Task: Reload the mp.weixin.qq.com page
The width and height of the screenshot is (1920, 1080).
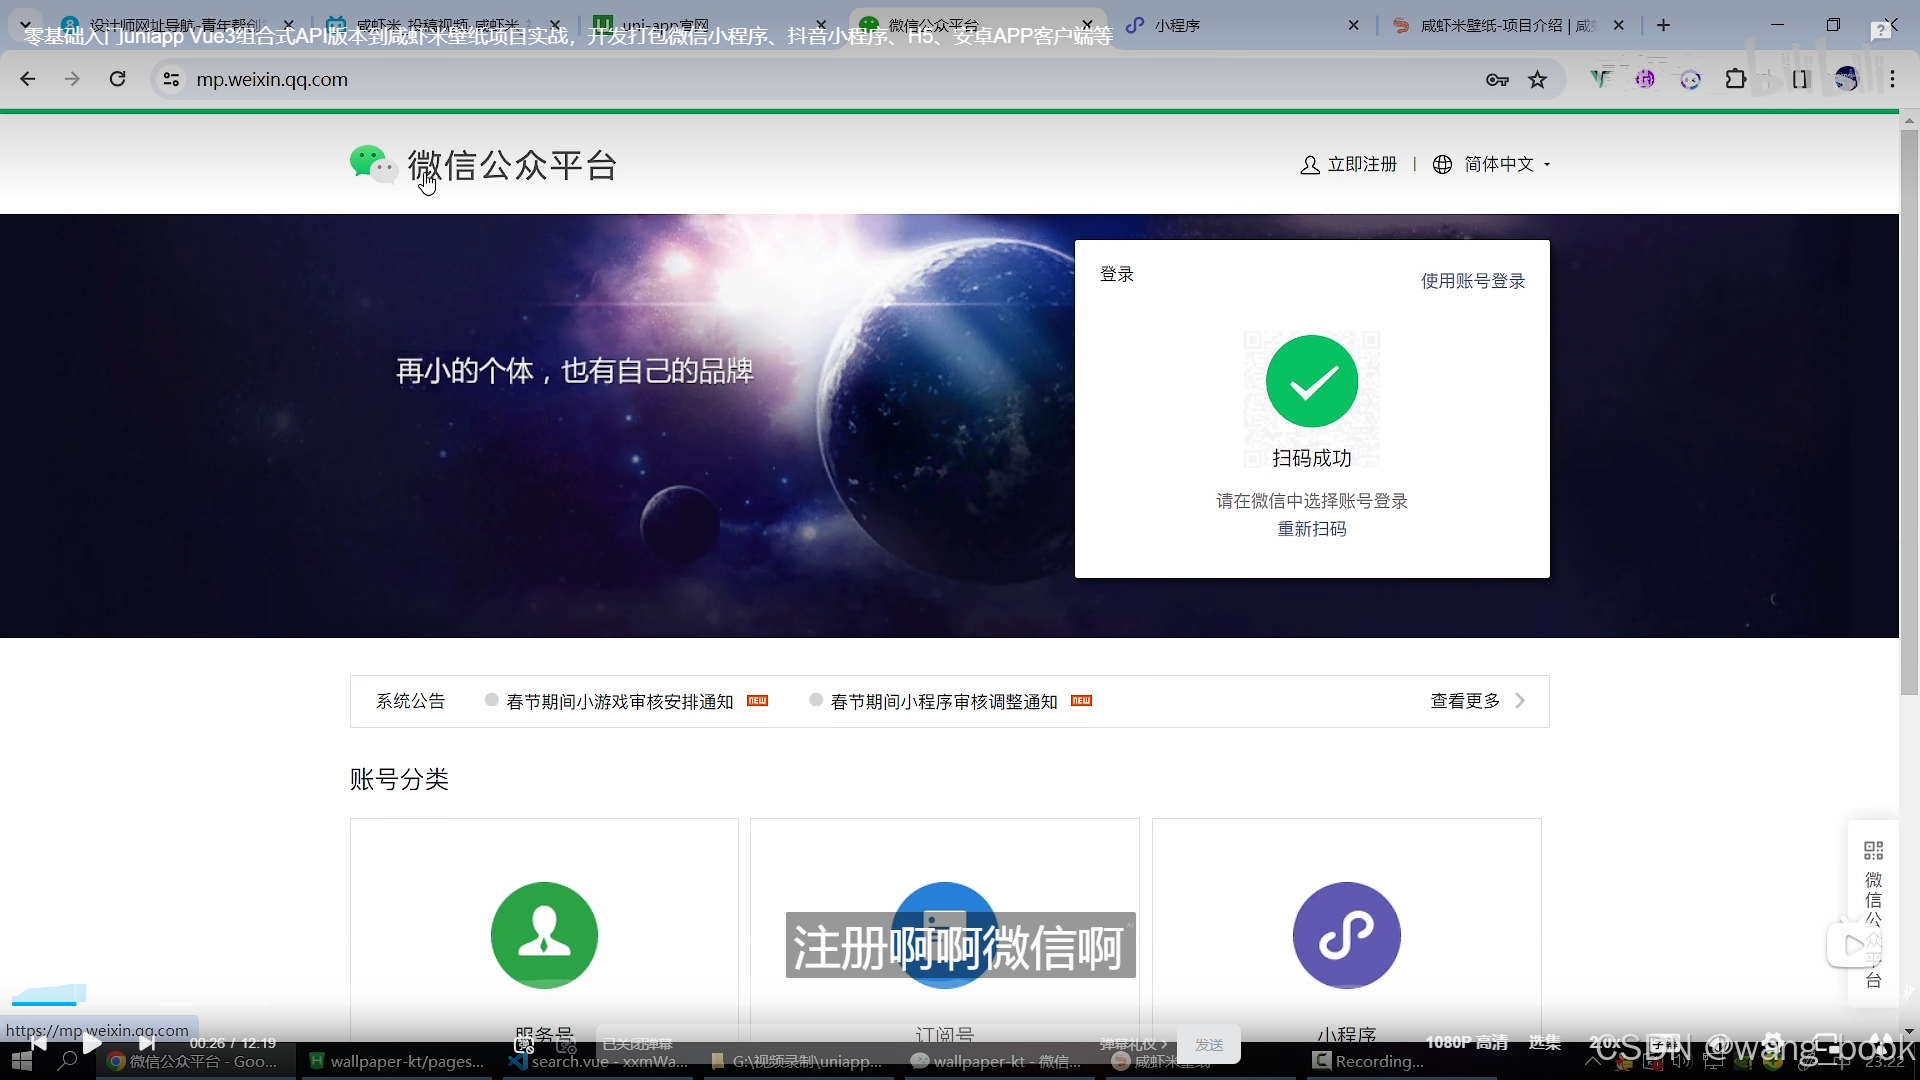Action: 118,79
